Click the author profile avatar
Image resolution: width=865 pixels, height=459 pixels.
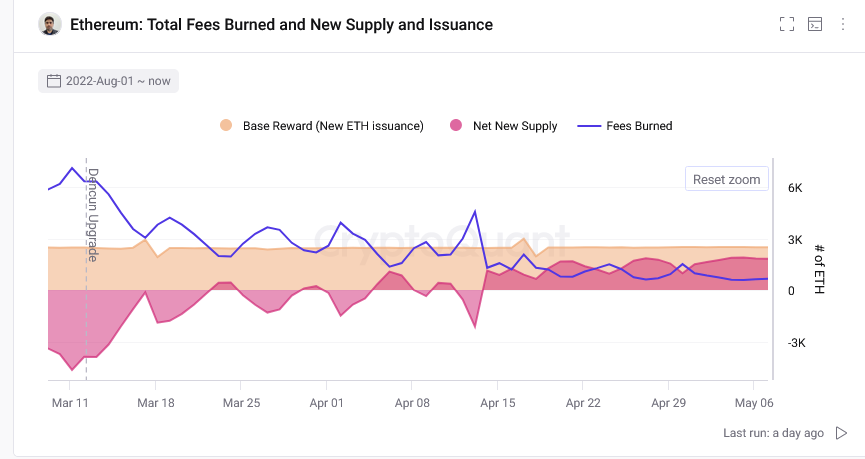tap(50, 24)
